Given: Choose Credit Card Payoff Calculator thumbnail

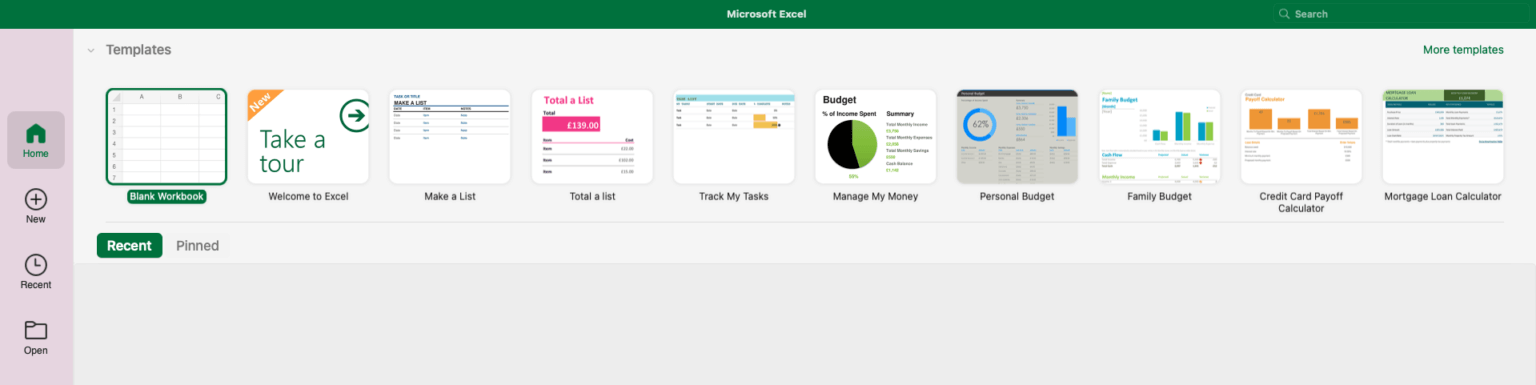Looking at the screenshot, I should pos(1301,137).
